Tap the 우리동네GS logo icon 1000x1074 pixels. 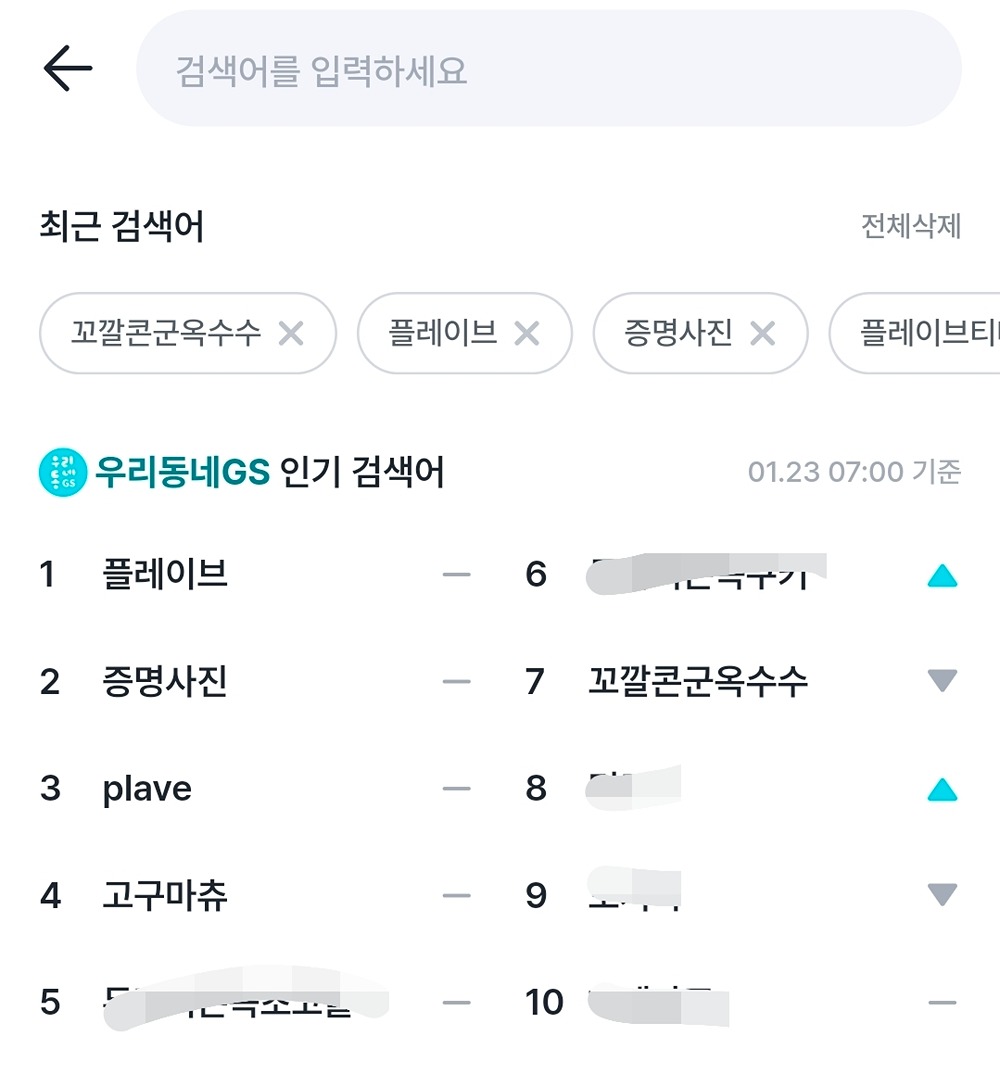63,473
